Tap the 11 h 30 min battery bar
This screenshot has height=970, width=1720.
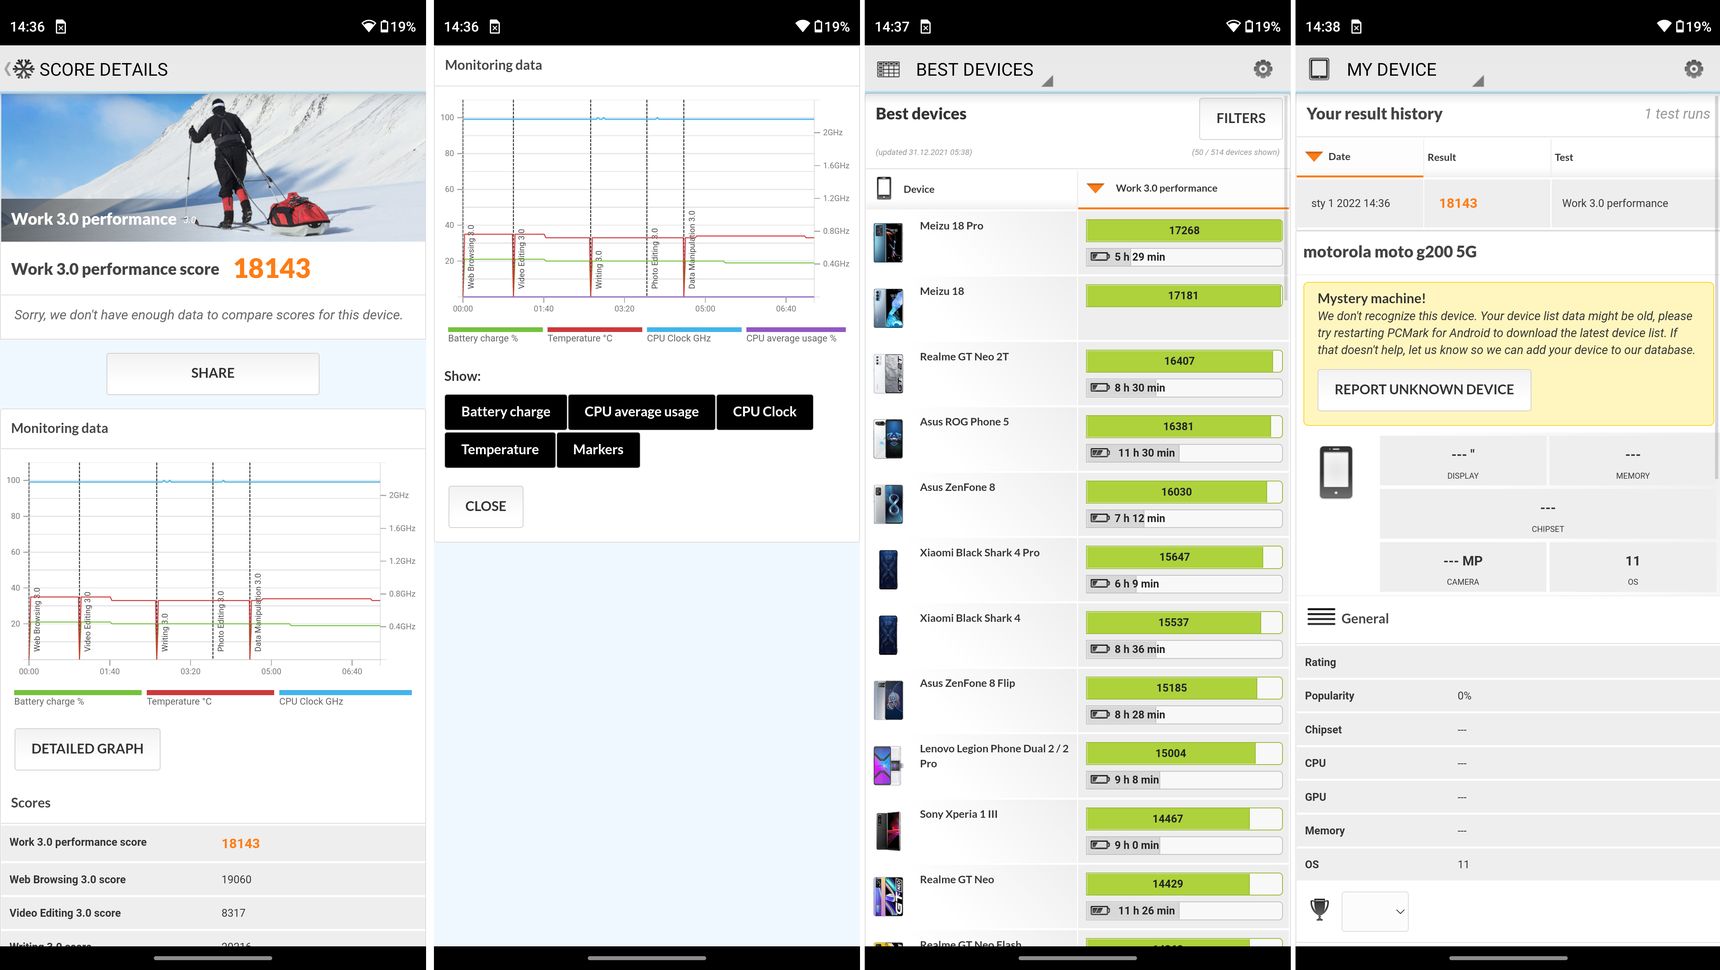[x=1184, y=453]
